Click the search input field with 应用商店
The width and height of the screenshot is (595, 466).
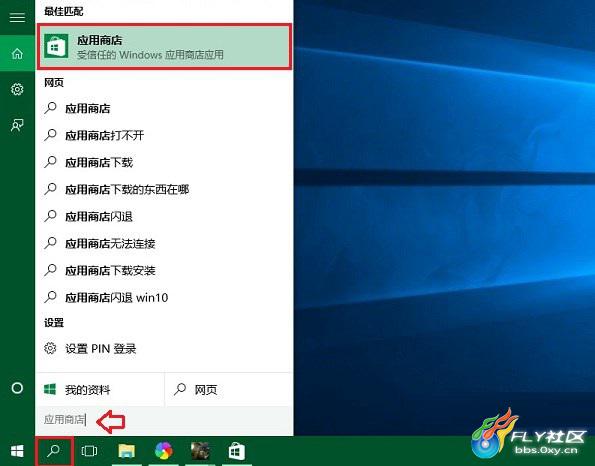coord(164,420)
